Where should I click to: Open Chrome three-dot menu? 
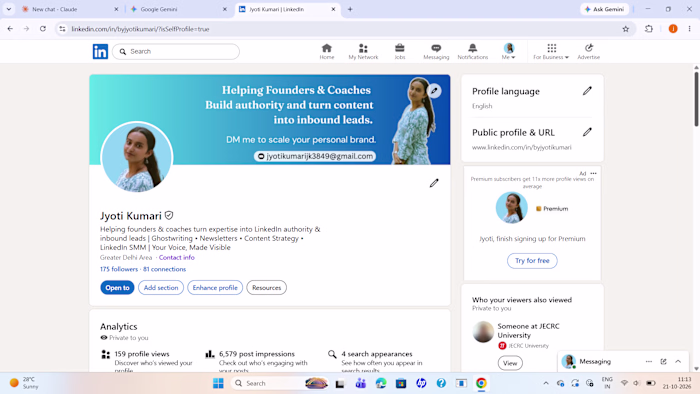click(x=690, y=29)
